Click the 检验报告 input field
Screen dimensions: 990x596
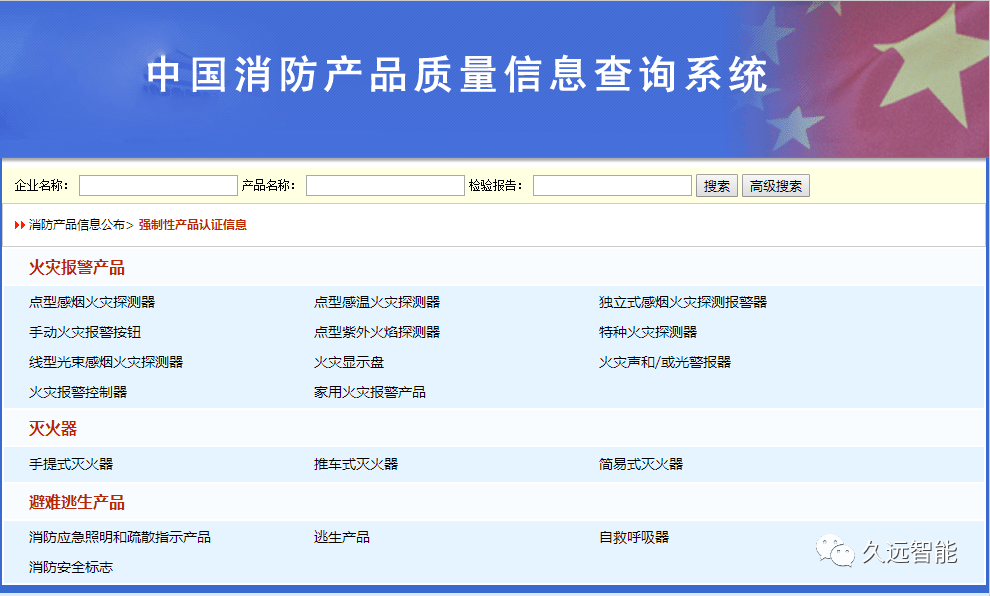pyautogui.click(x=612, y=186)
